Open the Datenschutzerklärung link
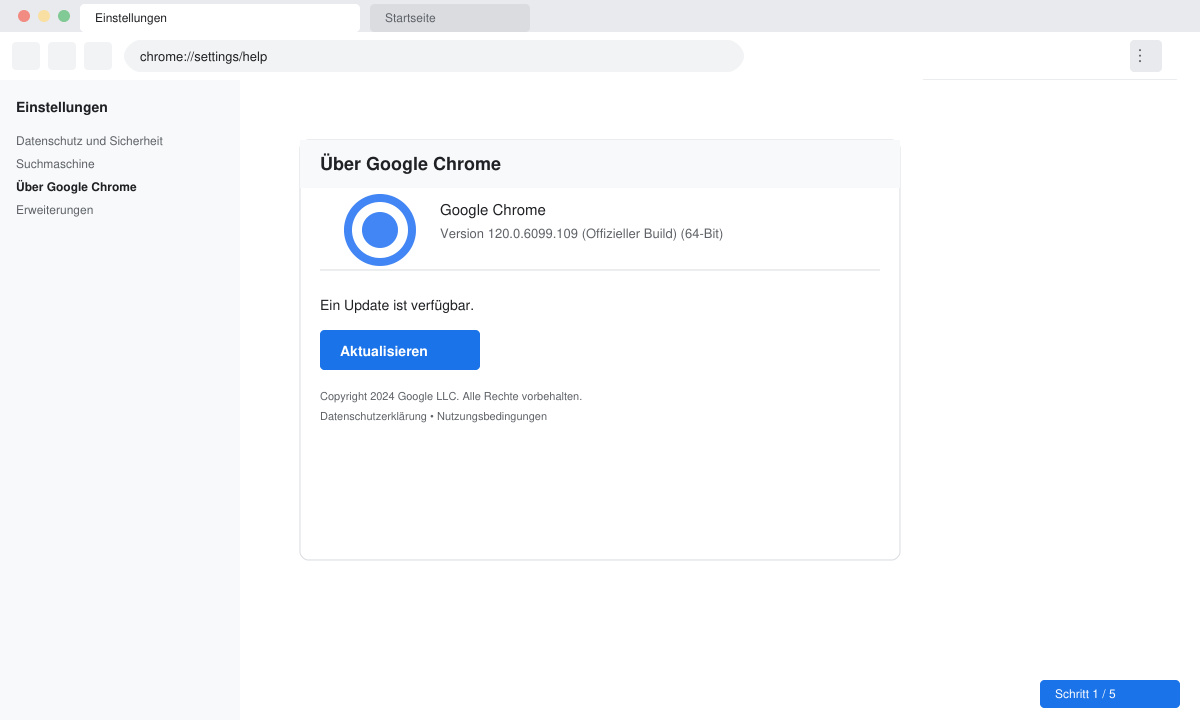The image size is (1200, 720). coord(373,416)
